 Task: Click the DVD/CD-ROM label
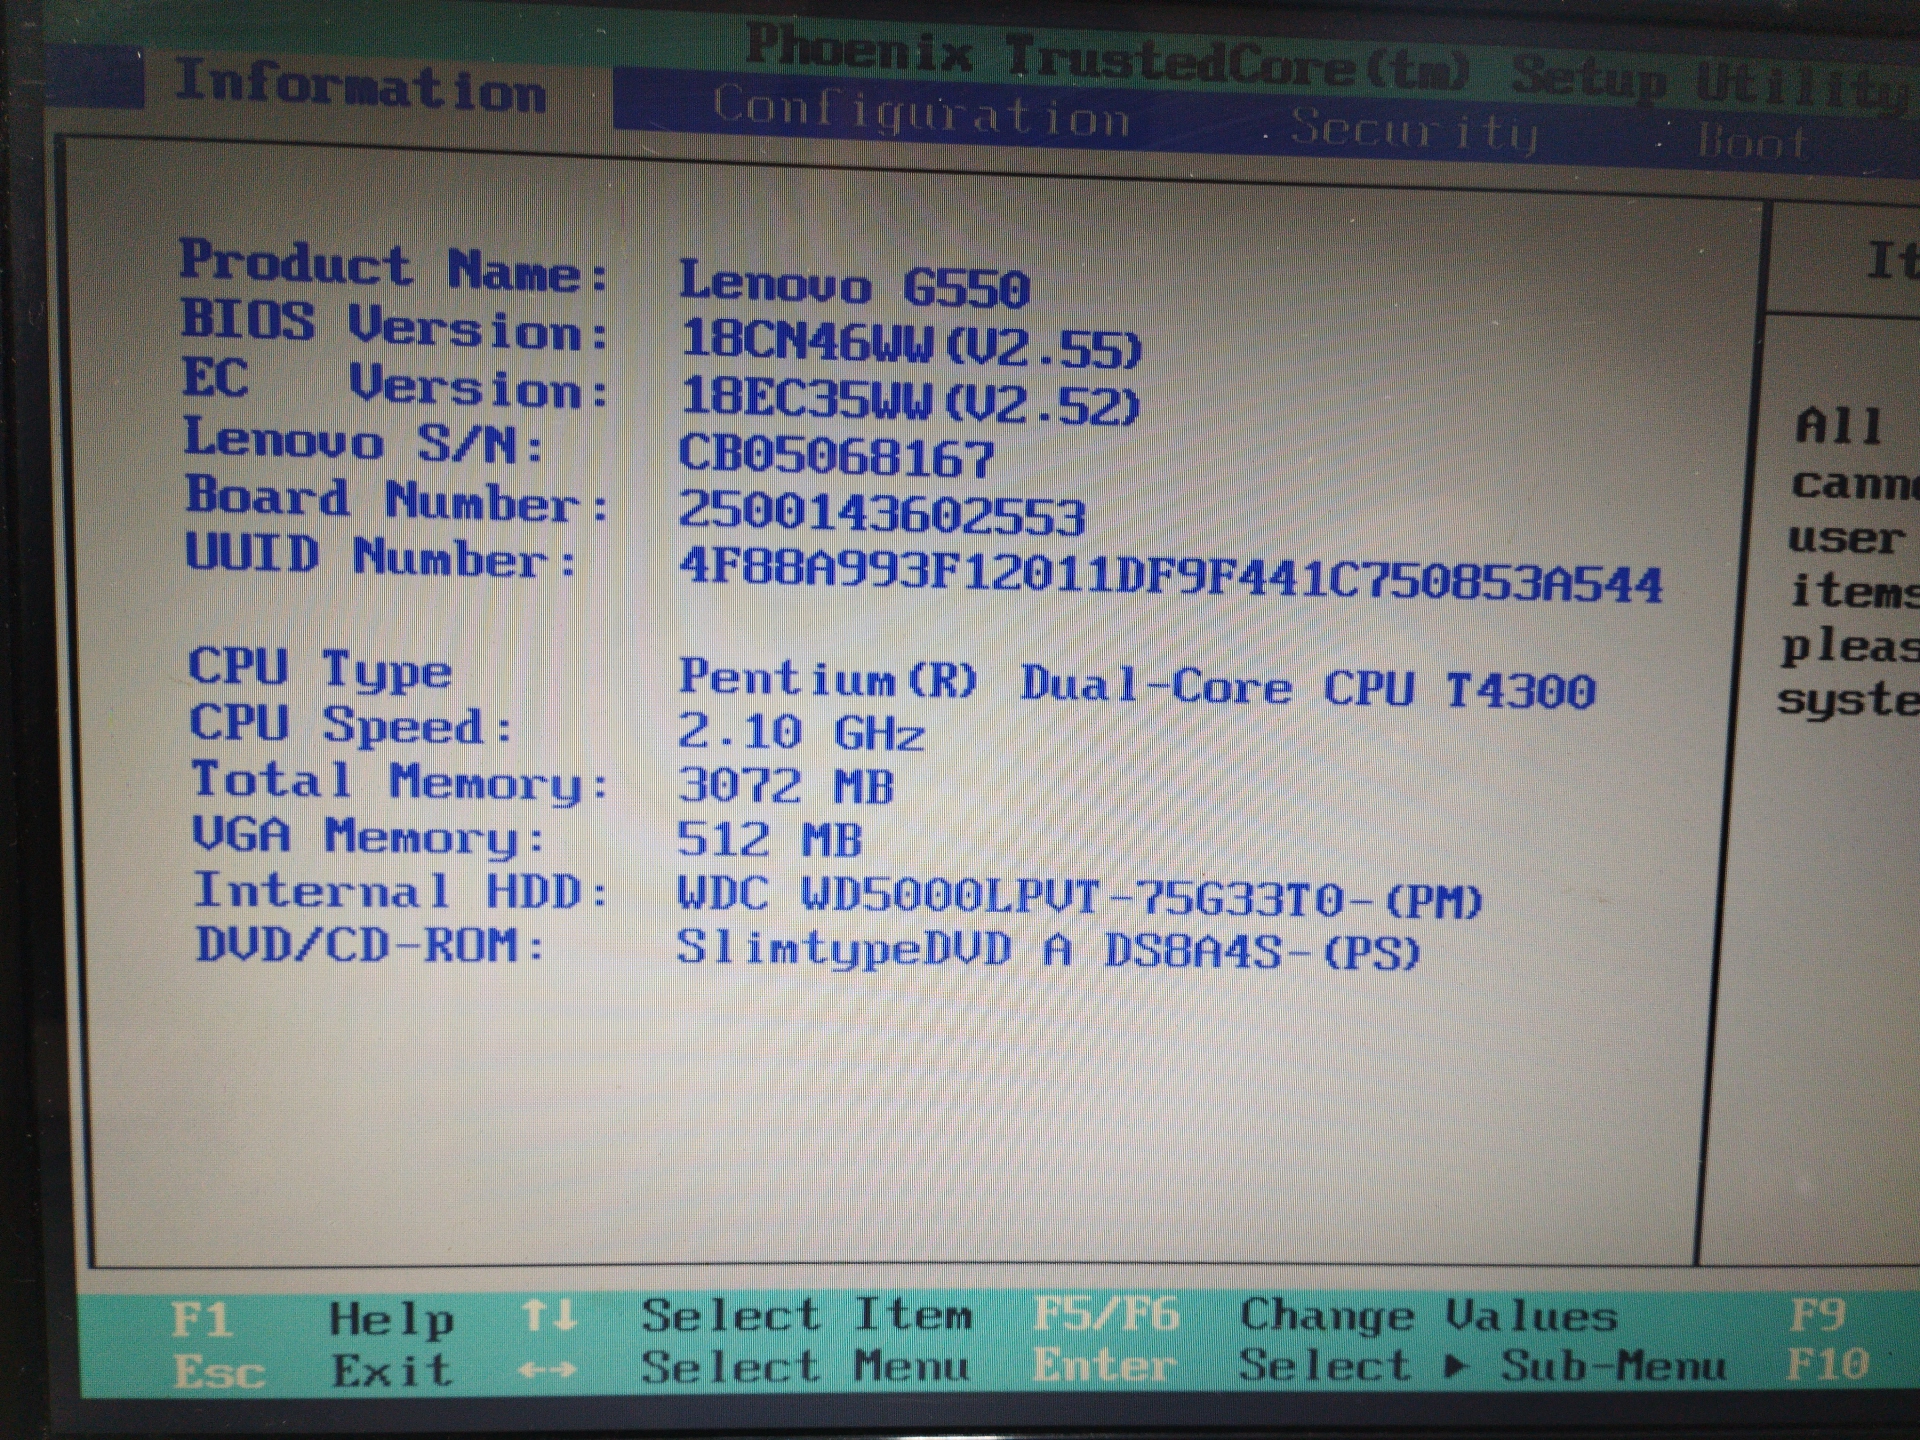point(370,945)
